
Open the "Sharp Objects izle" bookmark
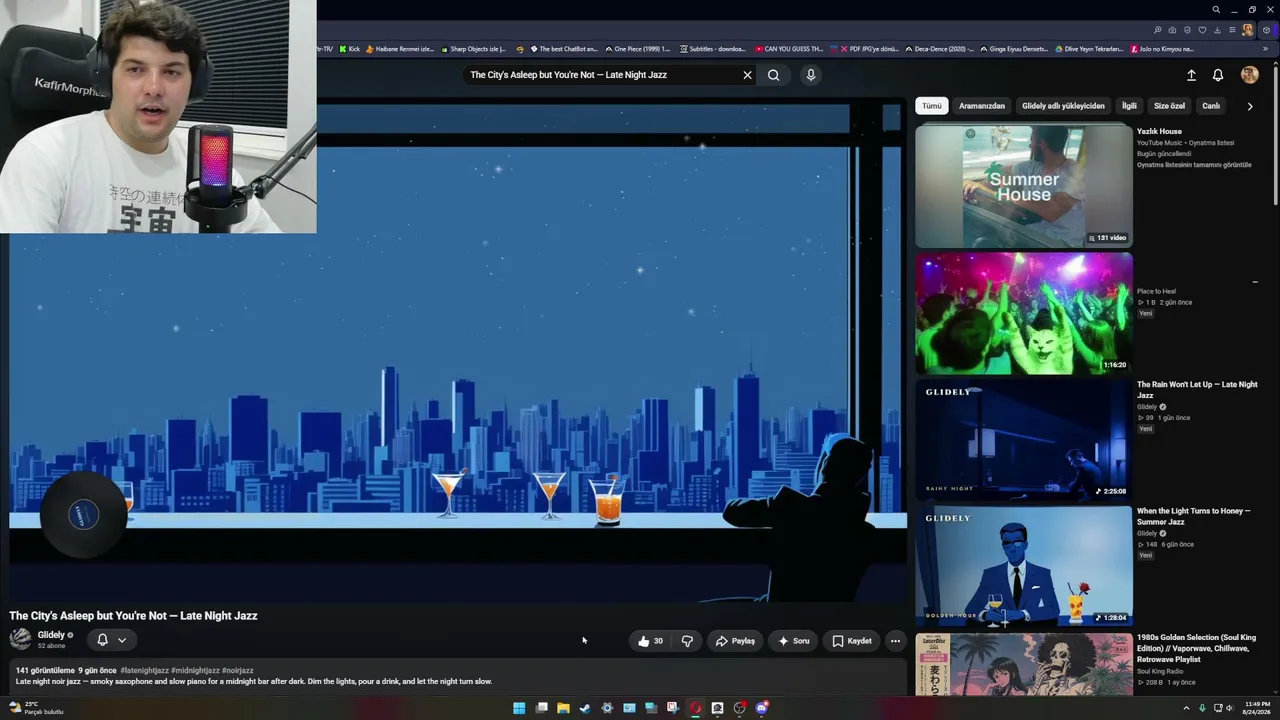click(473, 48)
